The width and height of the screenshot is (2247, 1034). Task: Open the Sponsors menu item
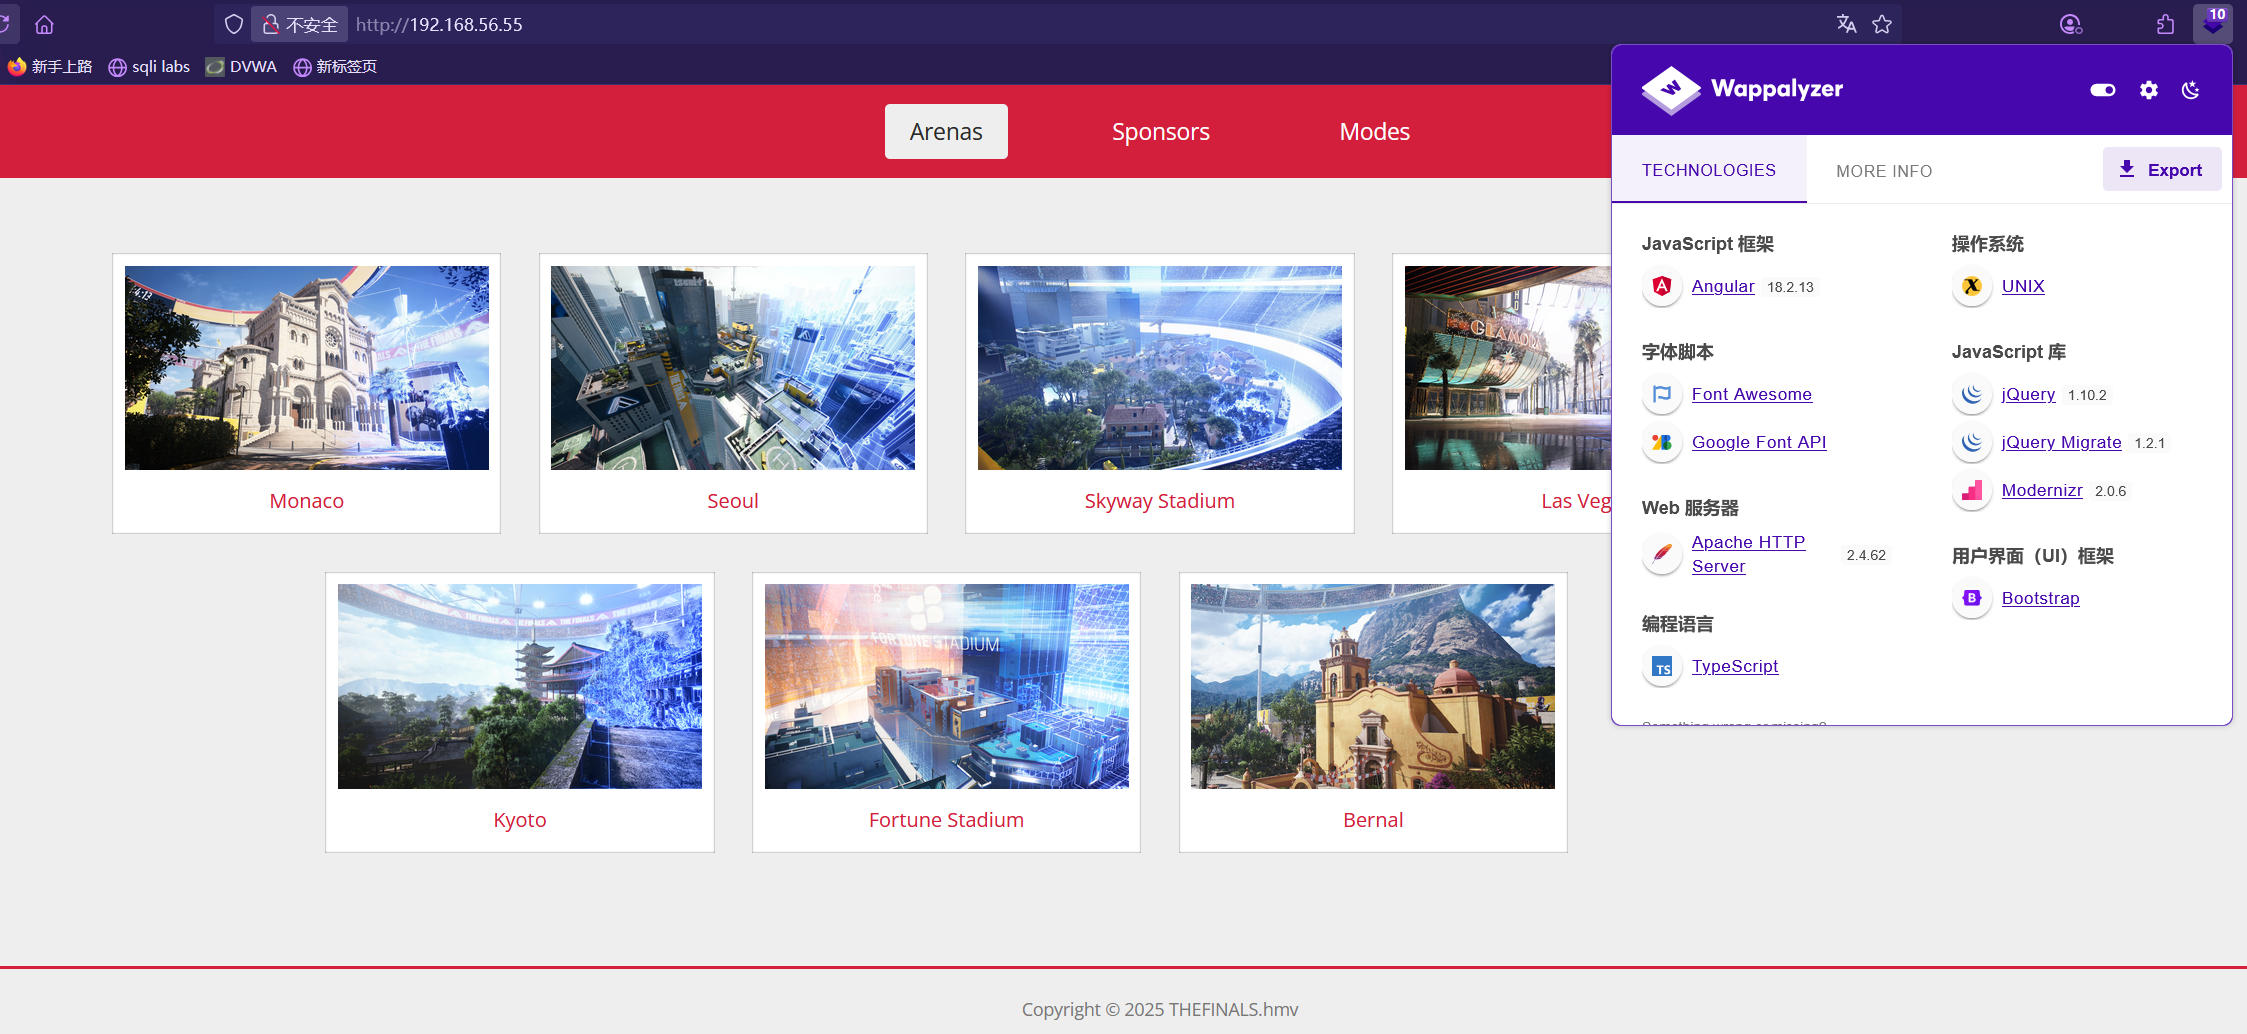point(1160,132)
